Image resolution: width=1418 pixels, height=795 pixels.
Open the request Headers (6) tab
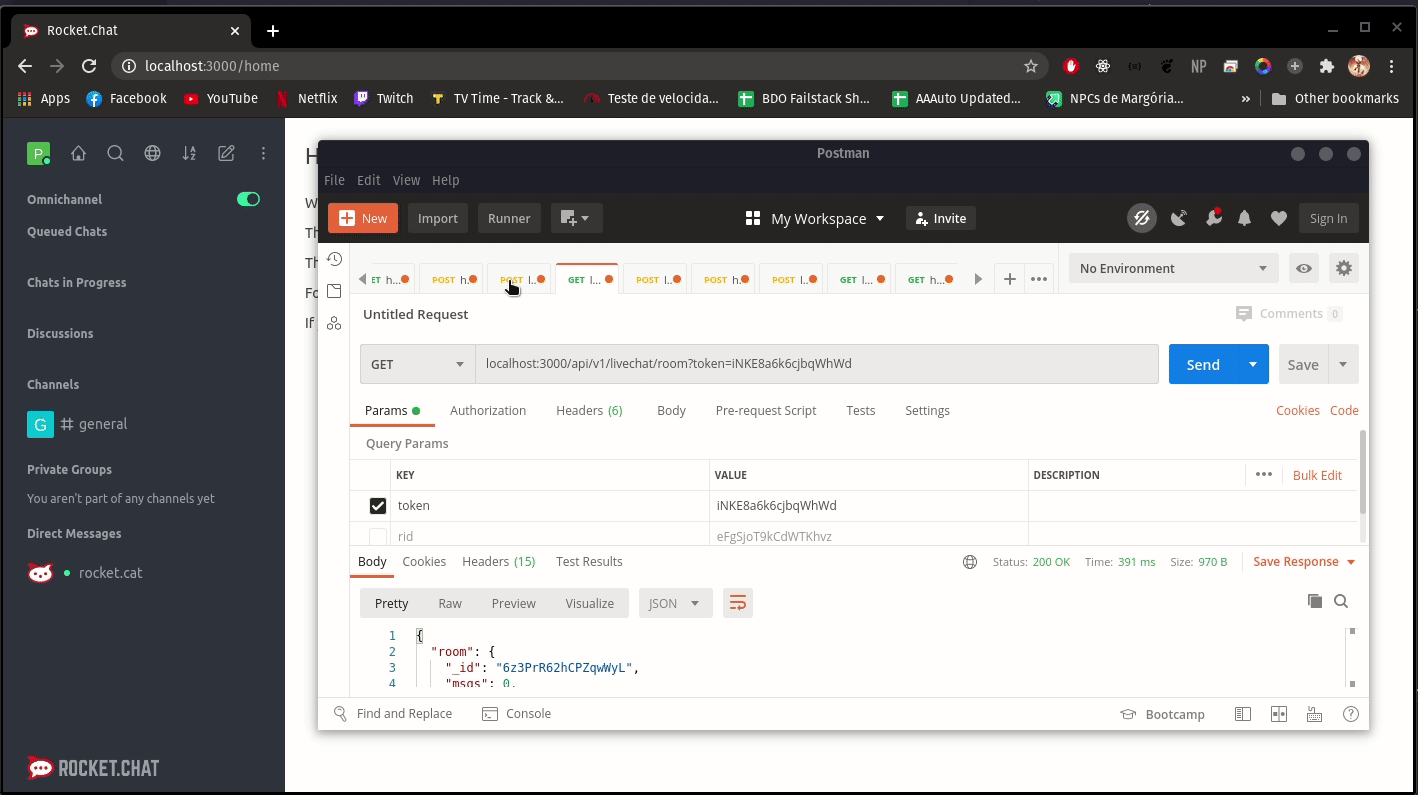click(589, 410)
